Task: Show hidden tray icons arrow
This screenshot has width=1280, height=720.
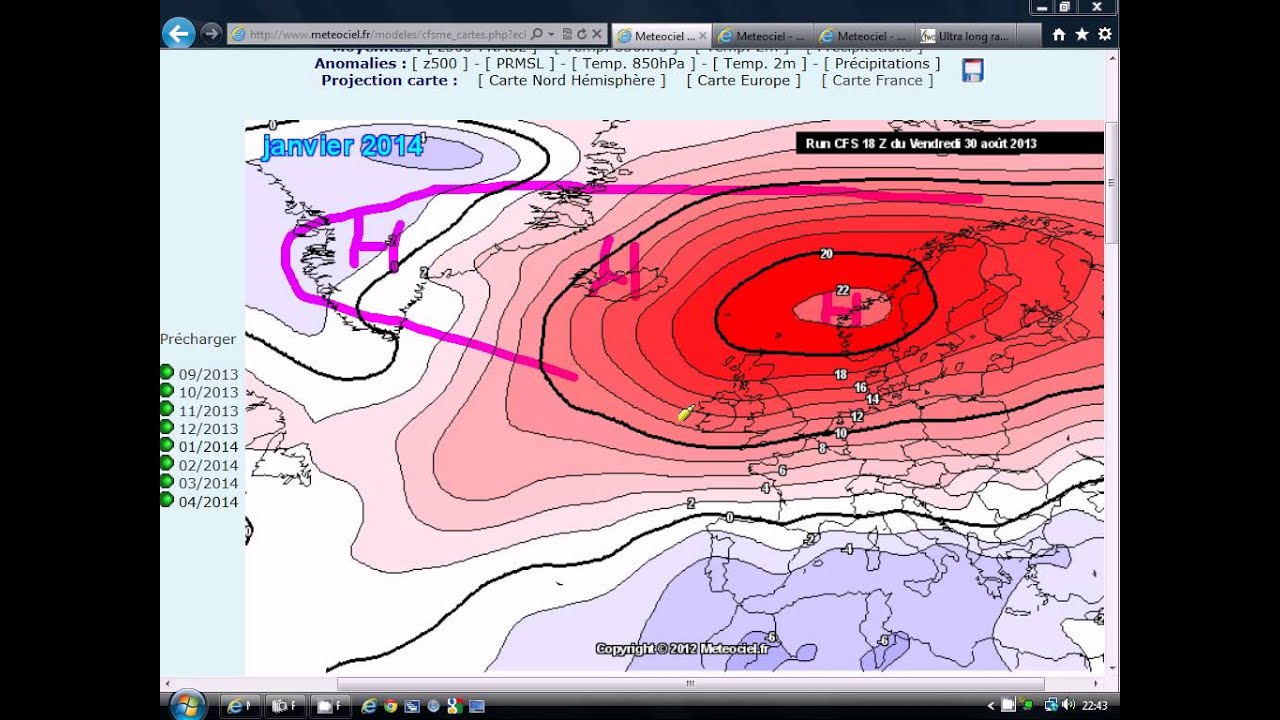Action: coord(991,706)
